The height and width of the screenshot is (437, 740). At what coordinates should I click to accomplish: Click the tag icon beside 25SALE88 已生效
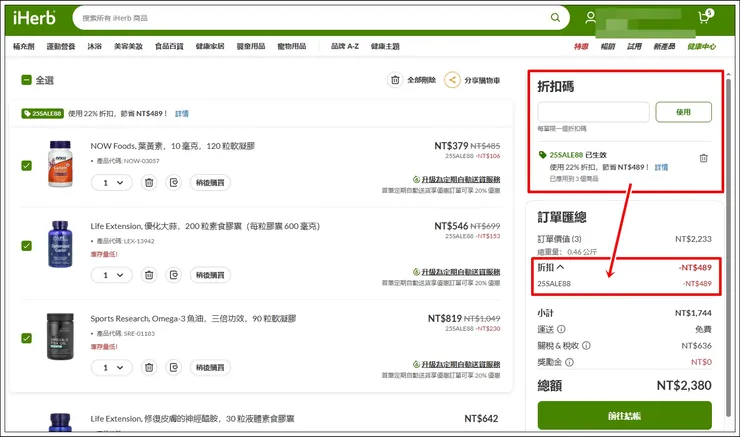543,155
